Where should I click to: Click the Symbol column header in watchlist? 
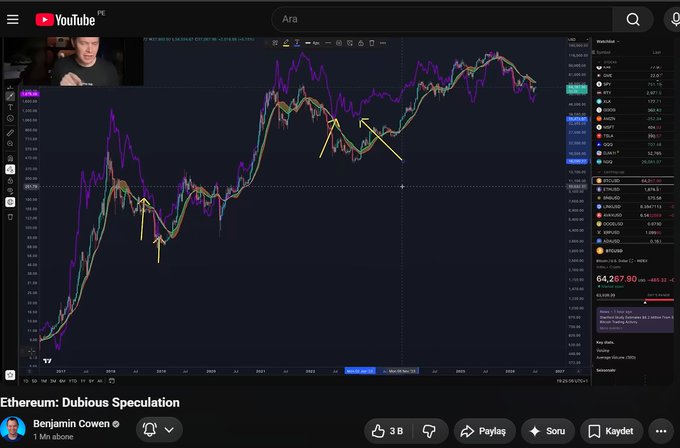point(603,52)
